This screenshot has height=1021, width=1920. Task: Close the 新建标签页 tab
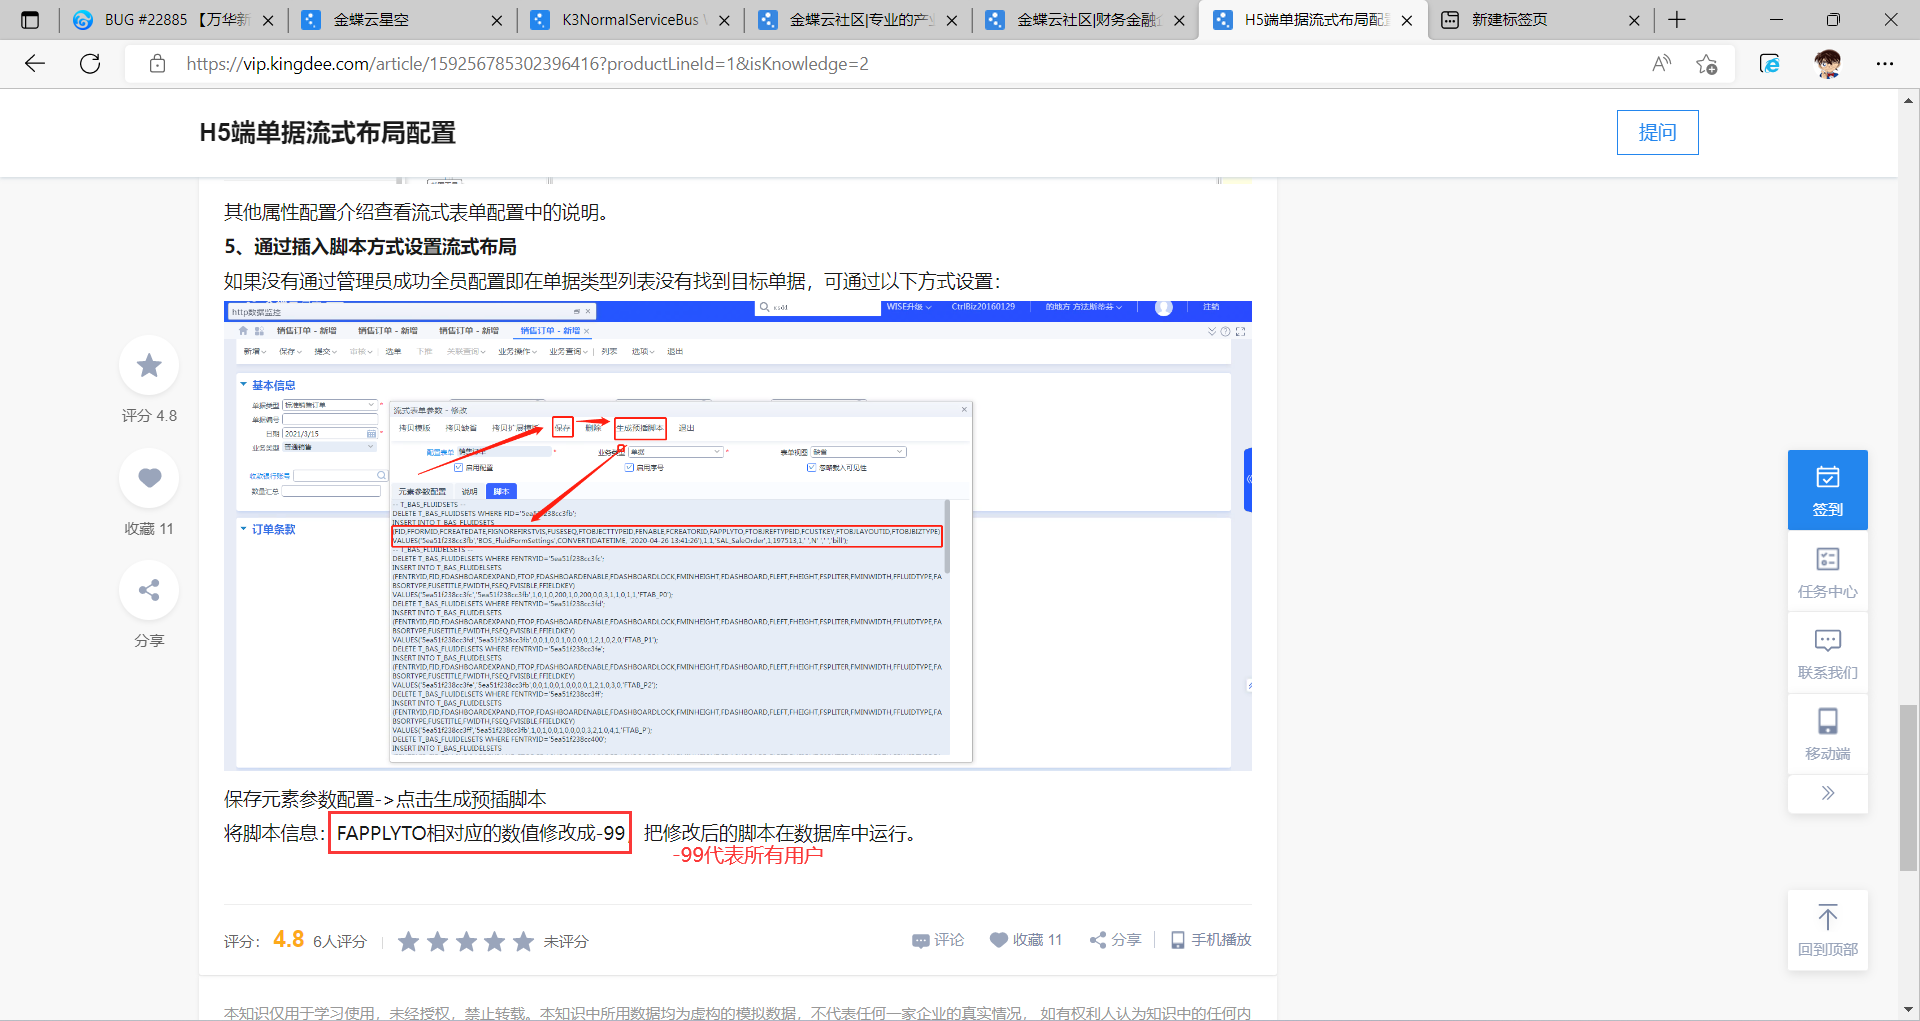pyautogui.click(x=1634, y=20)
